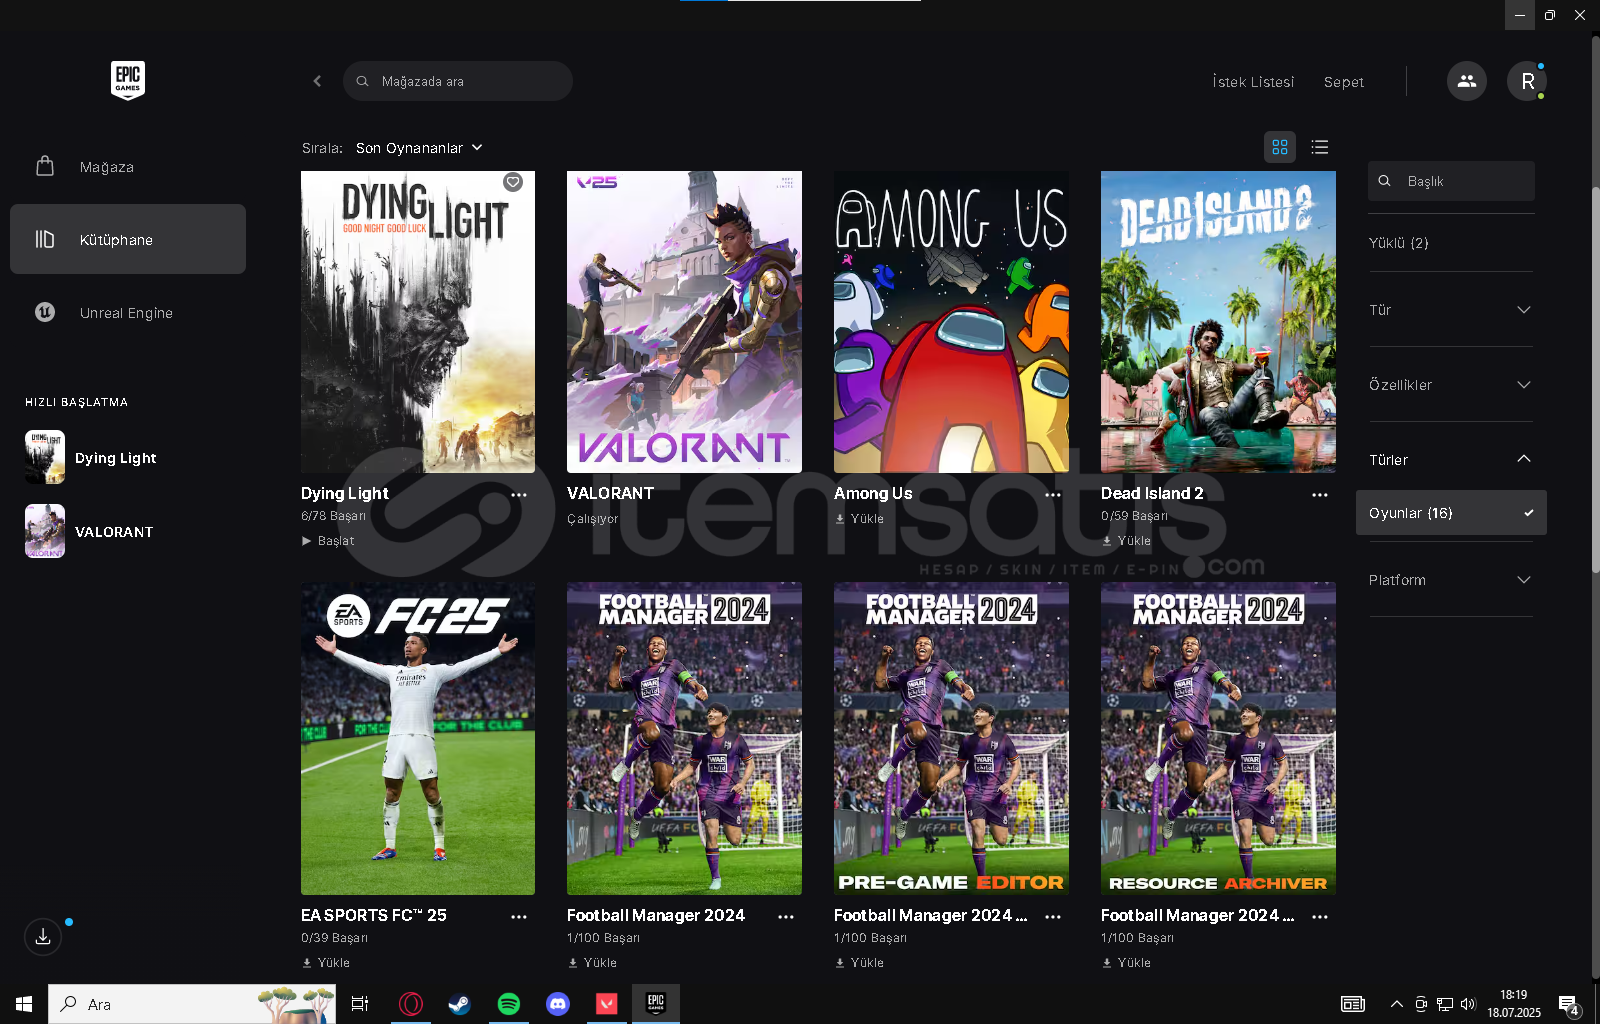Click the Kütüphane library icon

pyautogui.click(x=45, y=239)
